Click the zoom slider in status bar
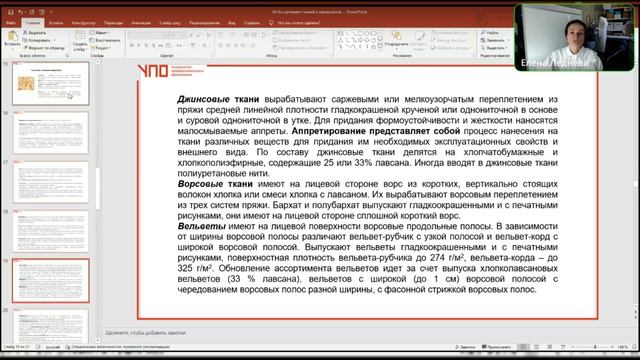Image resolution: width=640 pixels, height=360 pixels. [593, 347]
